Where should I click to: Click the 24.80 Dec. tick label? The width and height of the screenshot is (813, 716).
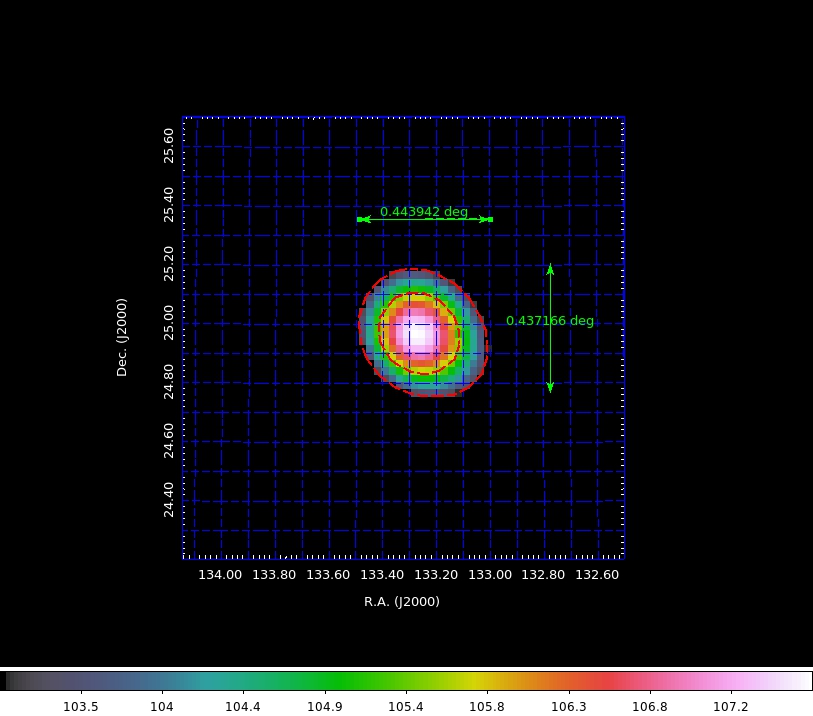tap(169, 382)
